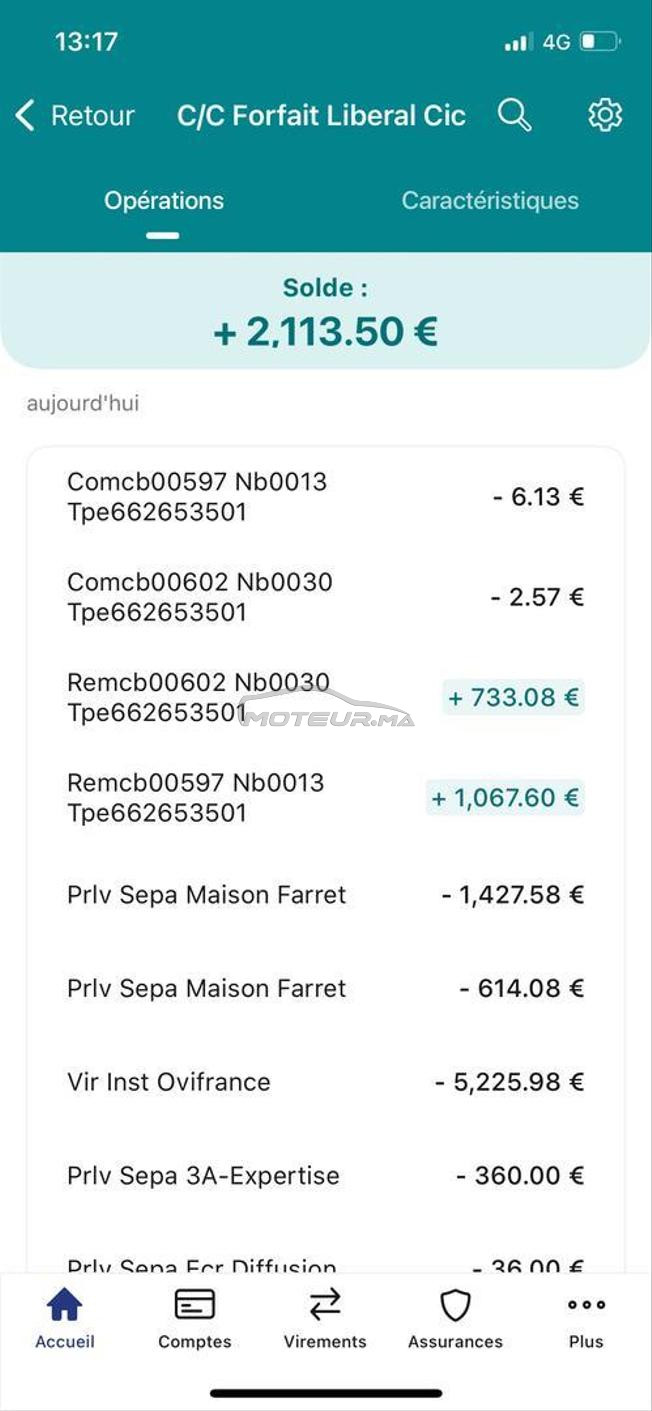
Task: Open Assurances shield icon
Action: coord(455,1304)
